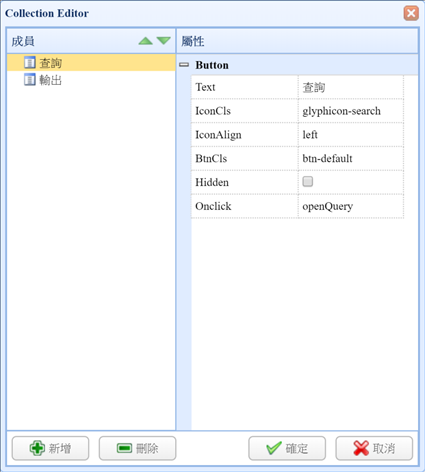
Task: Click the 成員 panel header
Action: coord(91,41)
